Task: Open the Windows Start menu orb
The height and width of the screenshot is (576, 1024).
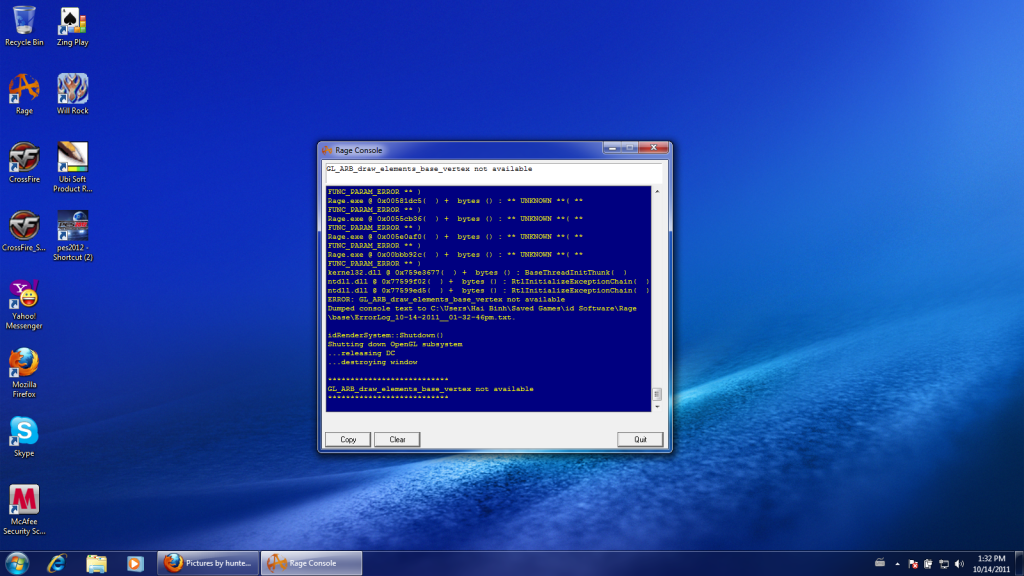Action: coord(17,563)
